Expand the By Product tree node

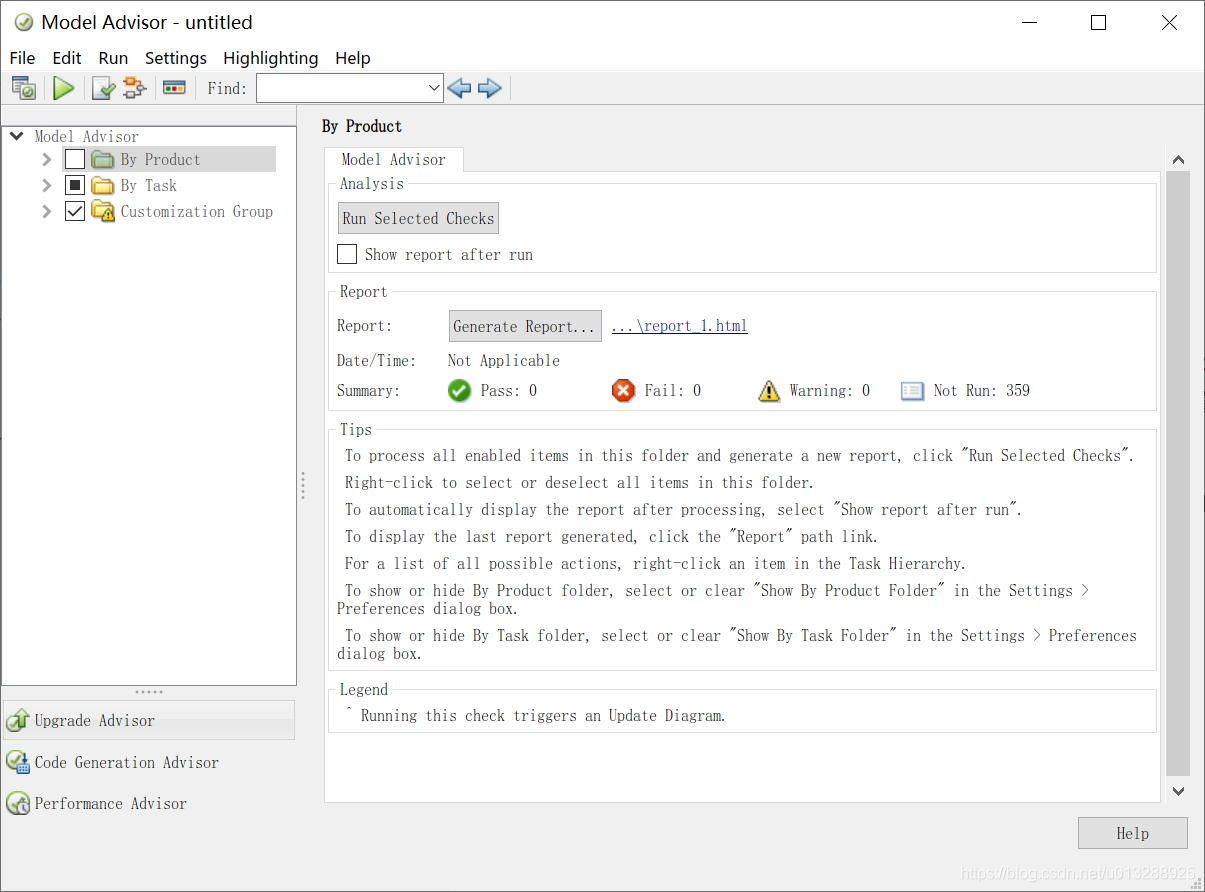click(x=46, y=159)
